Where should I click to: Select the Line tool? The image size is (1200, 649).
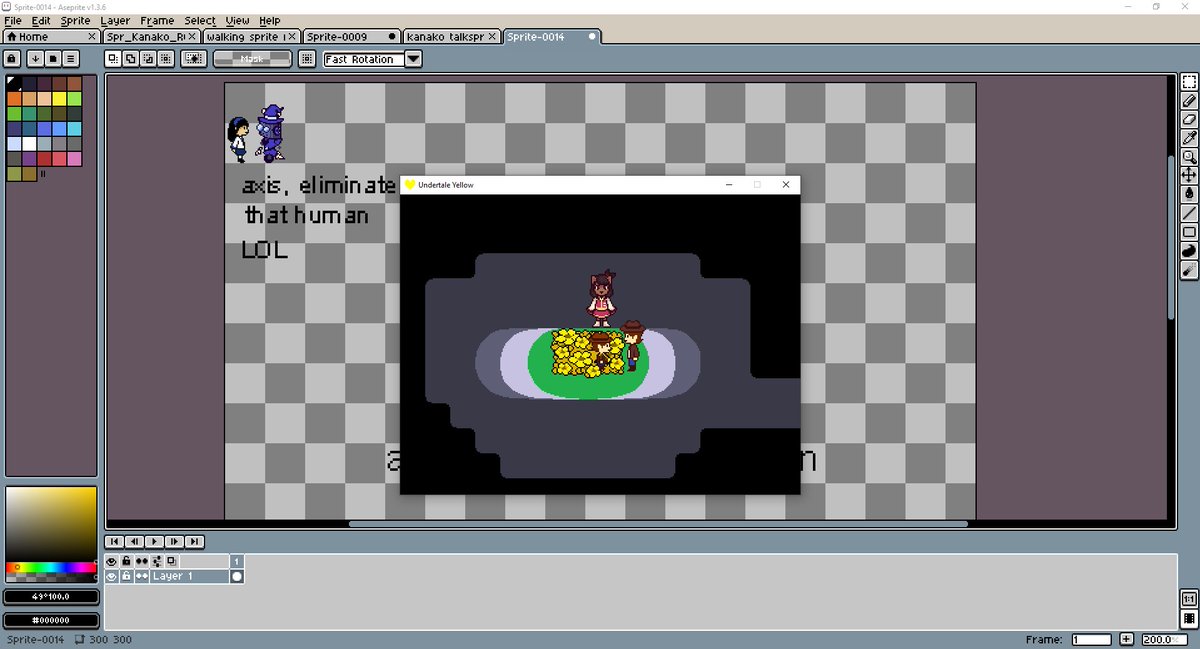click(1189, 212)
